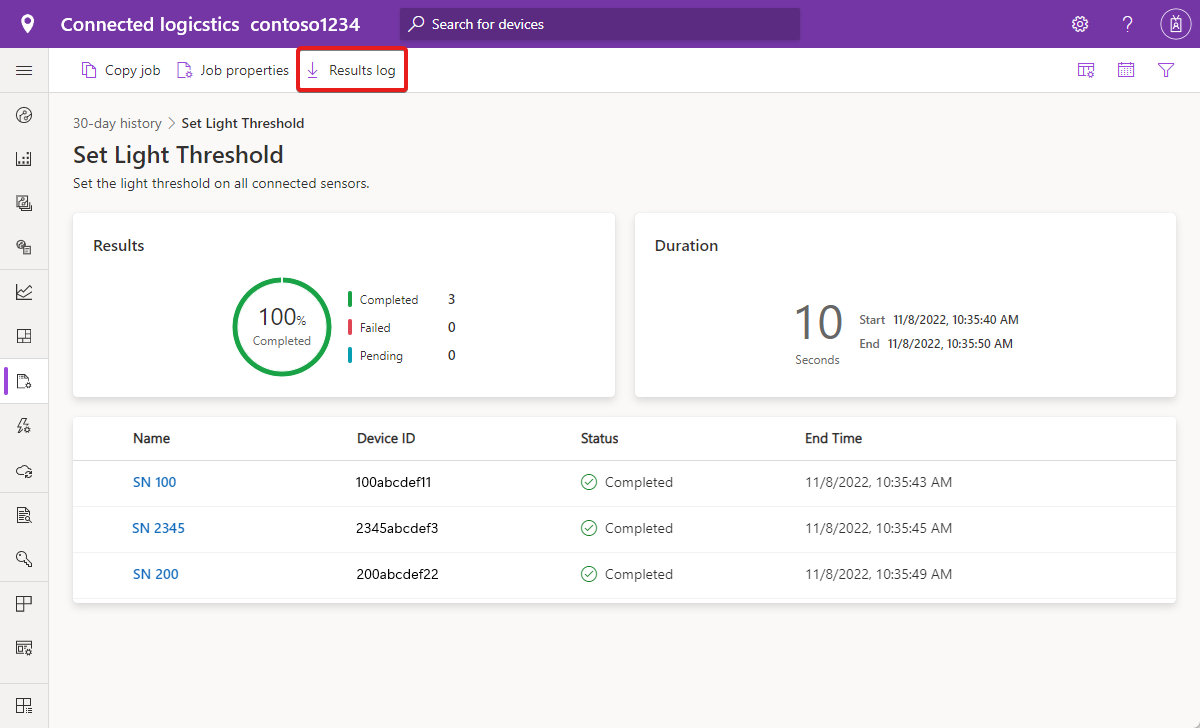Image resolution: width=1200 pixels, height=728 pixels.
Task: Open device link SN 100
Action: coord(154,482)
